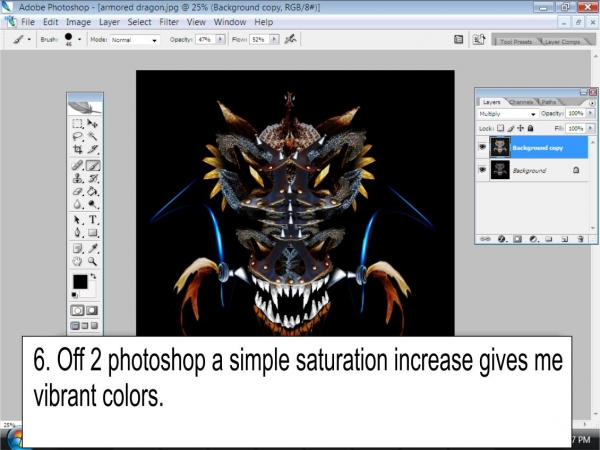Open the Brush preset picker arrow
This screenshot has height=450, width=600.
coord(80,39)
